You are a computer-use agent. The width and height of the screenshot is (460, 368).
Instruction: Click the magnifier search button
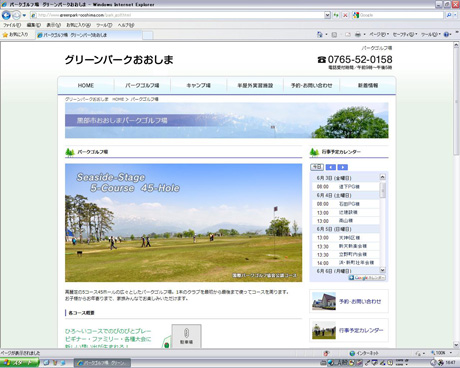[x=449, y=15]
